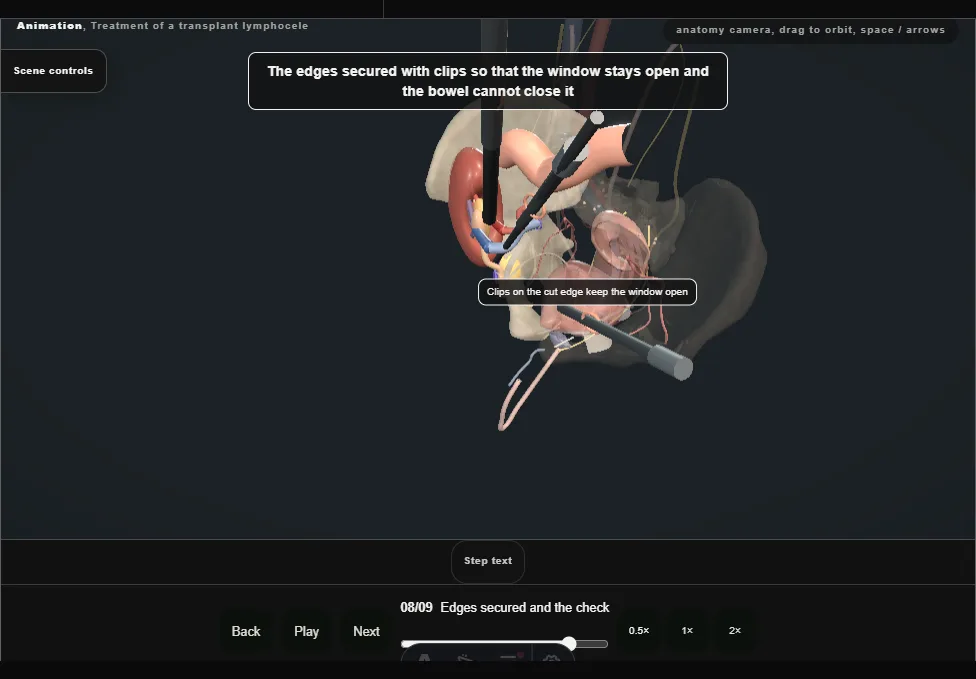Play the animation
The height and width of the screenshot is (679, 976).
point(306,631)
